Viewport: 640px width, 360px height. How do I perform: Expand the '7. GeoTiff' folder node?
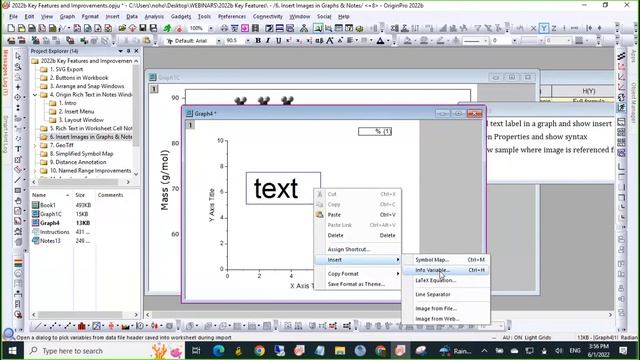(x=35, y=145)
